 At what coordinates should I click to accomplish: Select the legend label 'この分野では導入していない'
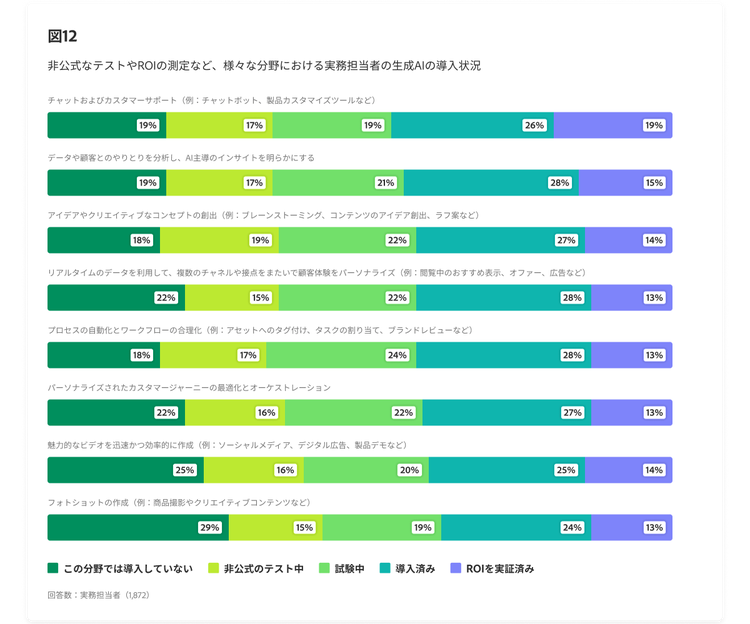pos(128,569)
